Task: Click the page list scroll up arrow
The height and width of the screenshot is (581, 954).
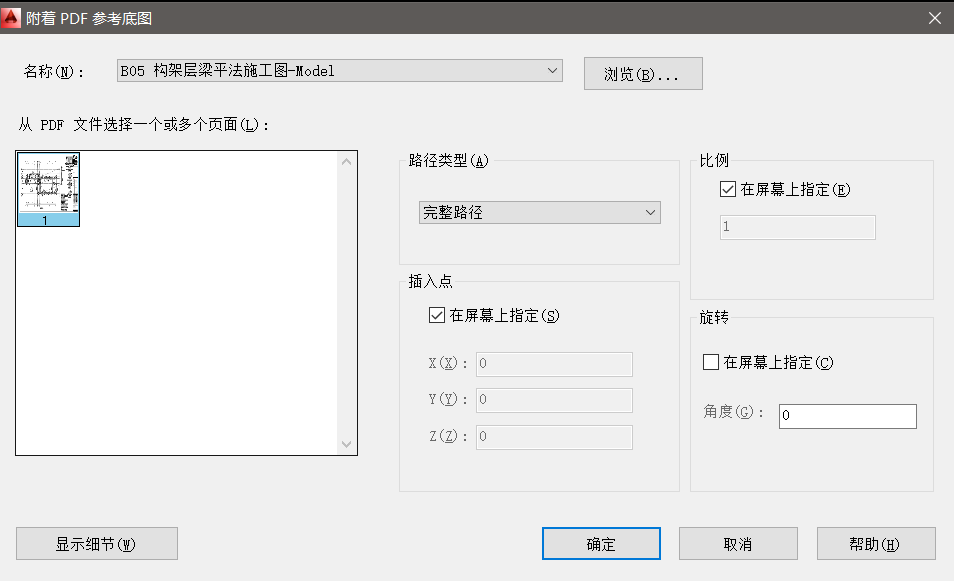Action: tap(347, 161)
